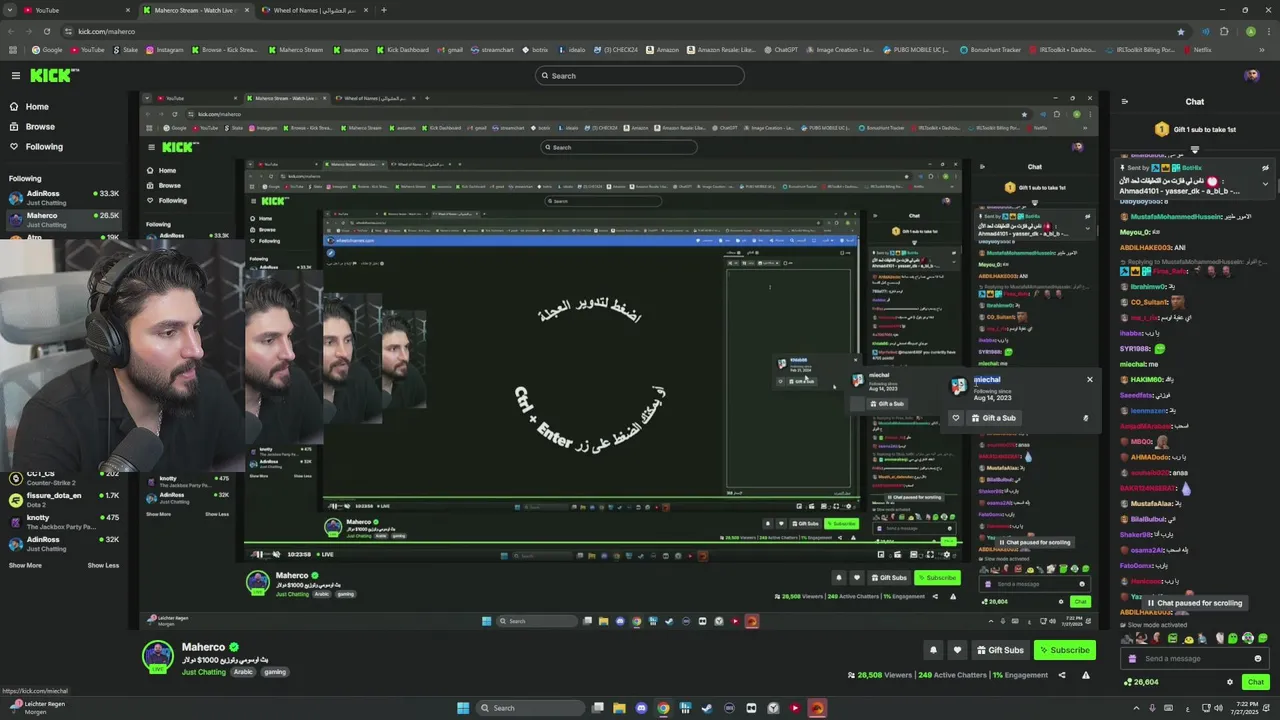
Task: Open the miechal username link on card
Action: click(987, 379)
